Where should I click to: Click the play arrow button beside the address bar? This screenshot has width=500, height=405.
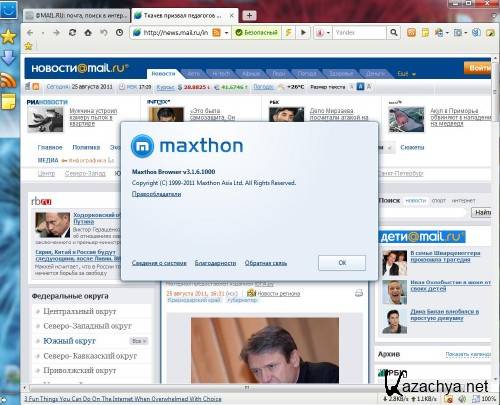pos(303,33)
